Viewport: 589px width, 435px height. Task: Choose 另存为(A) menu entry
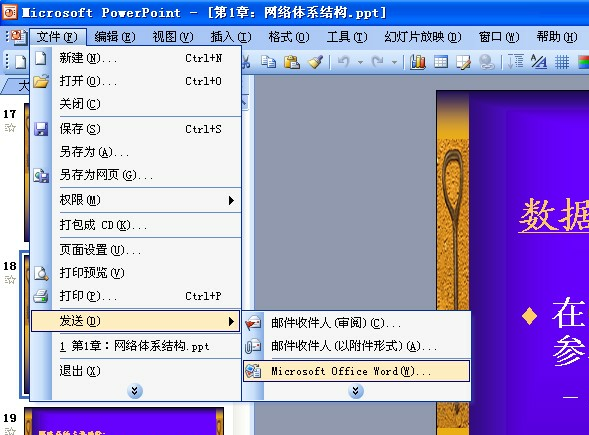pyautogui.click(x=135, y=152)
